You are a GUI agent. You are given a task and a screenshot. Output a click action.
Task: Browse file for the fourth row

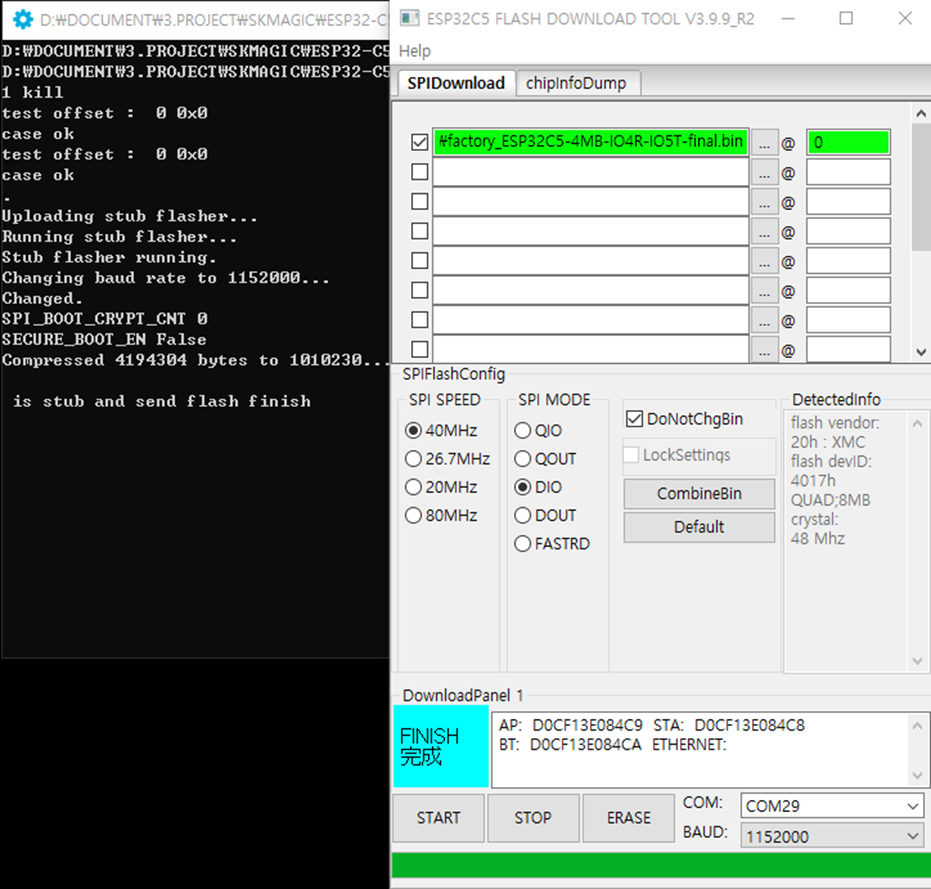point(764,231)
